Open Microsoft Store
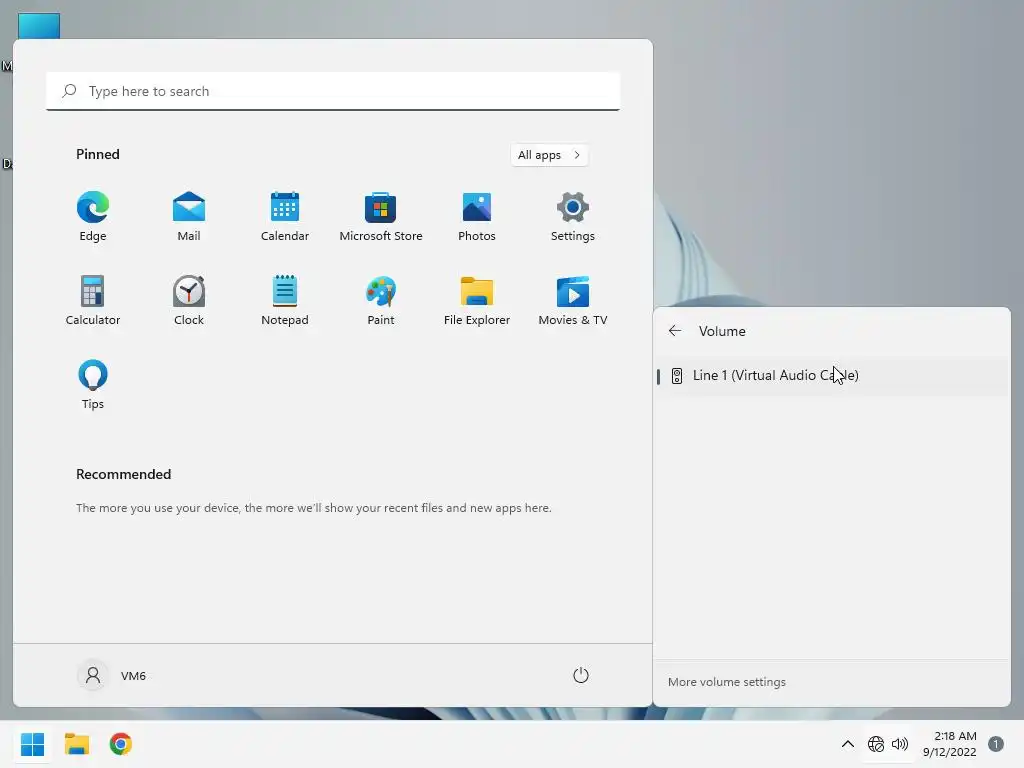 (381, 217)
